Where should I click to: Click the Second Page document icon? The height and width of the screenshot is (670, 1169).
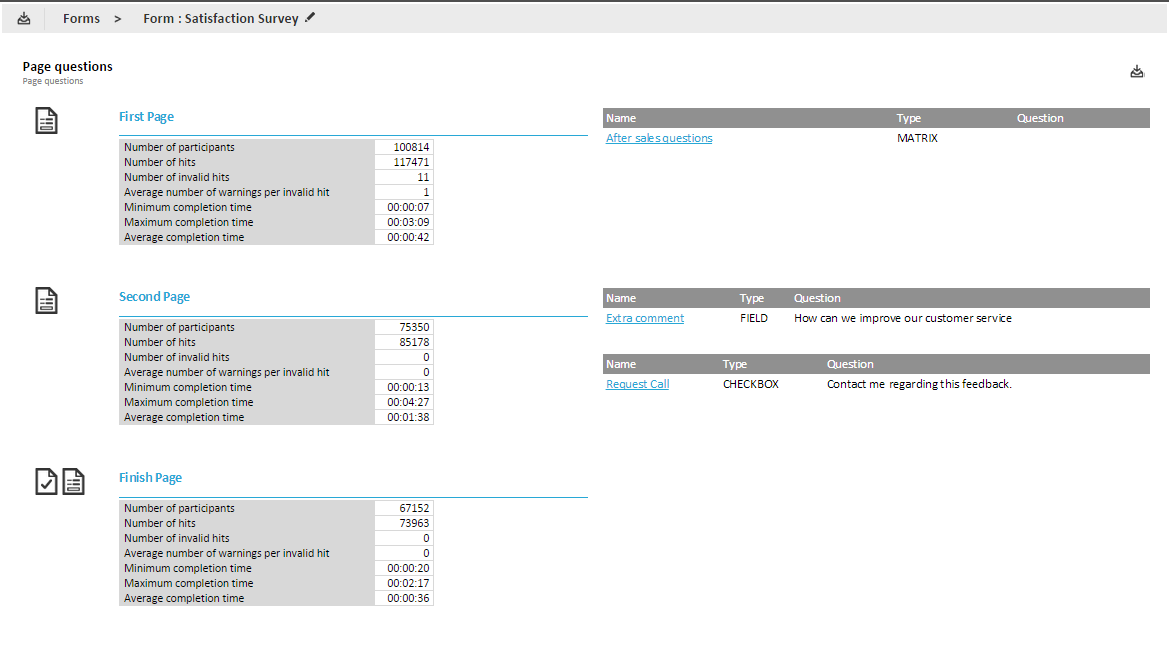[x=47, y=300]
